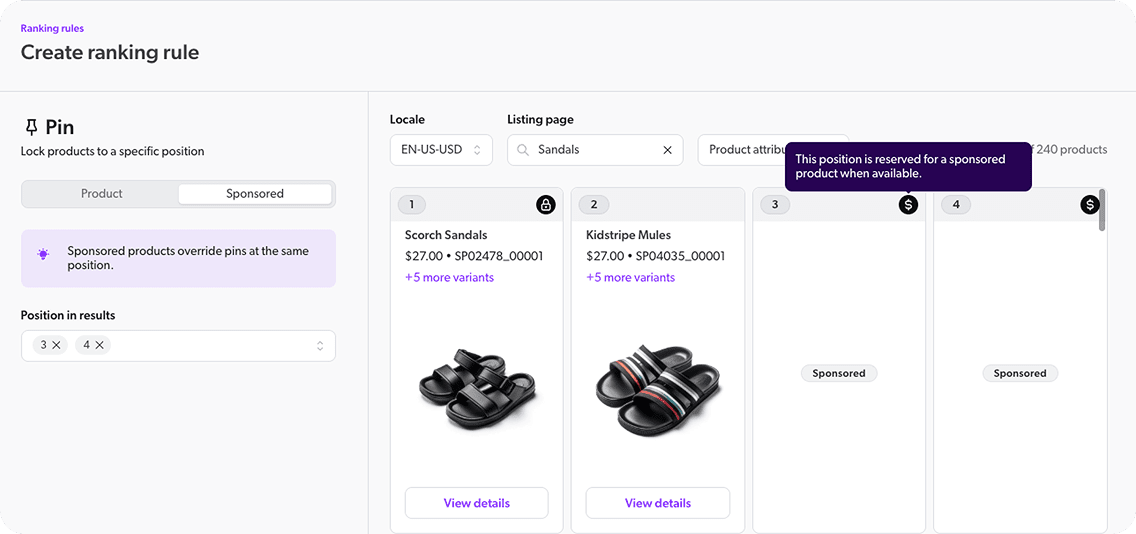This screenshot has width=1136, height=534.
Task: Remove position 4 chip from results
Action: pyautogui.click(x=100, y=345)
